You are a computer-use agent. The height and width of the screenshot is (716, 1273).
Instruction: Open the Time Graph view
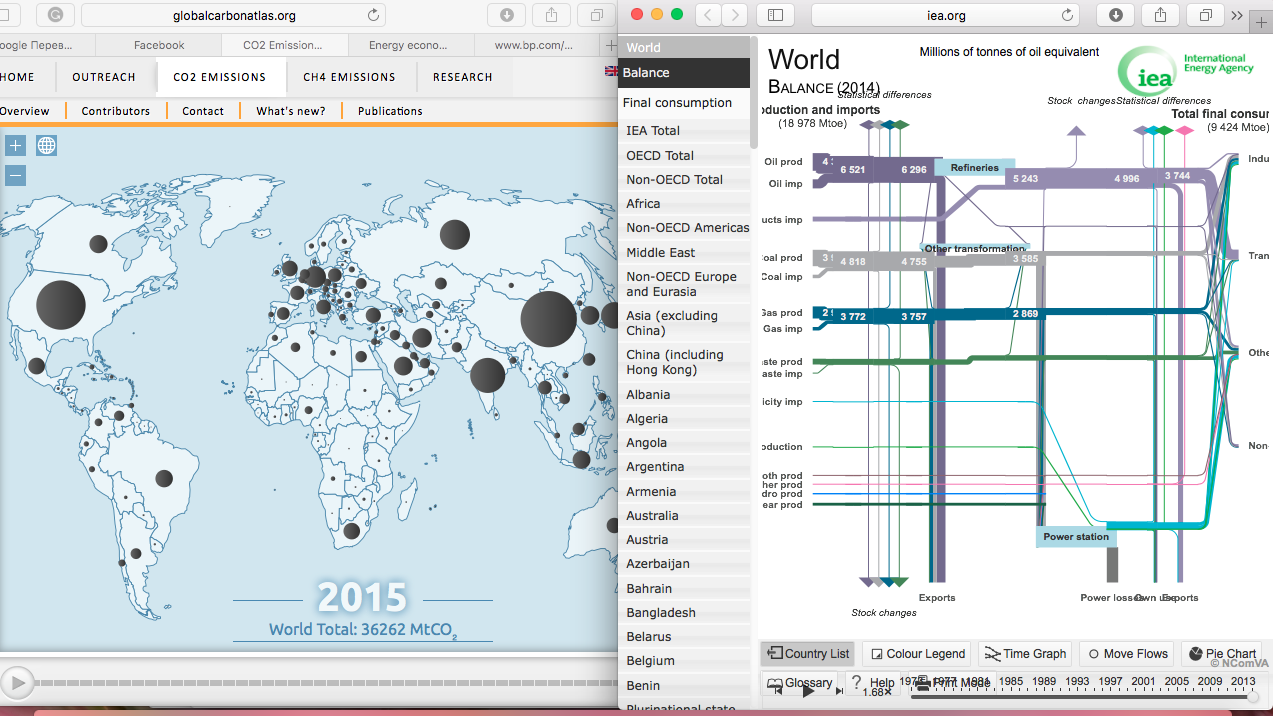1025,654
